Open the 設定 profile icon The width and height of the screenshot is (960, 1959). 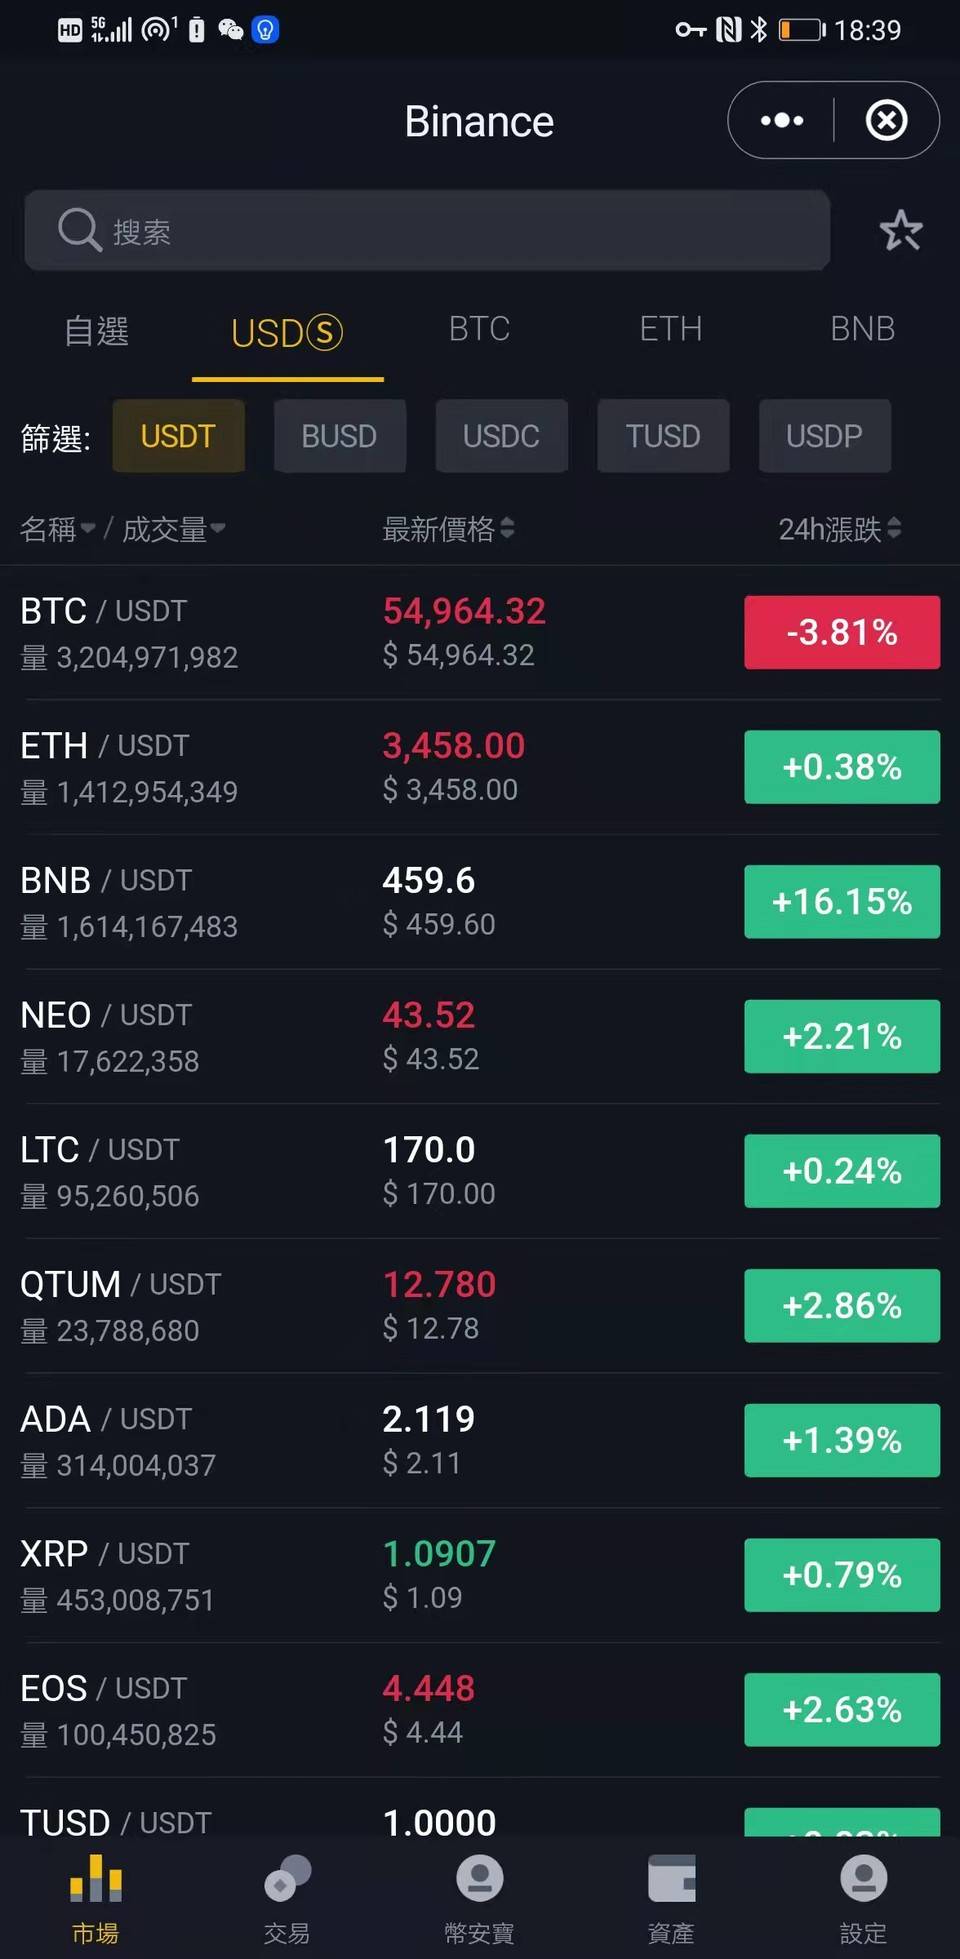click(x=863, y=1880)
